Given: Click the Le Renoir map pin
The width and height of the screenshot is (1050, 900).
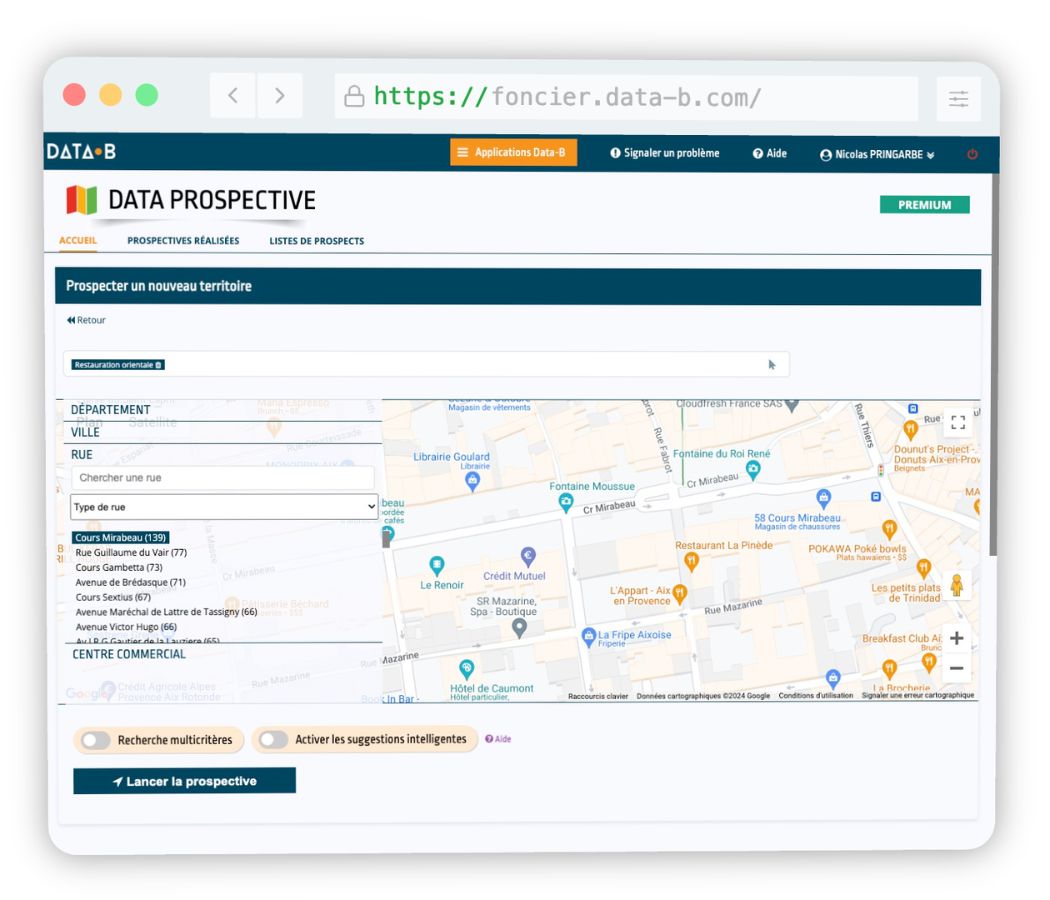Looking at the screenshot, I should click(437, 567).
